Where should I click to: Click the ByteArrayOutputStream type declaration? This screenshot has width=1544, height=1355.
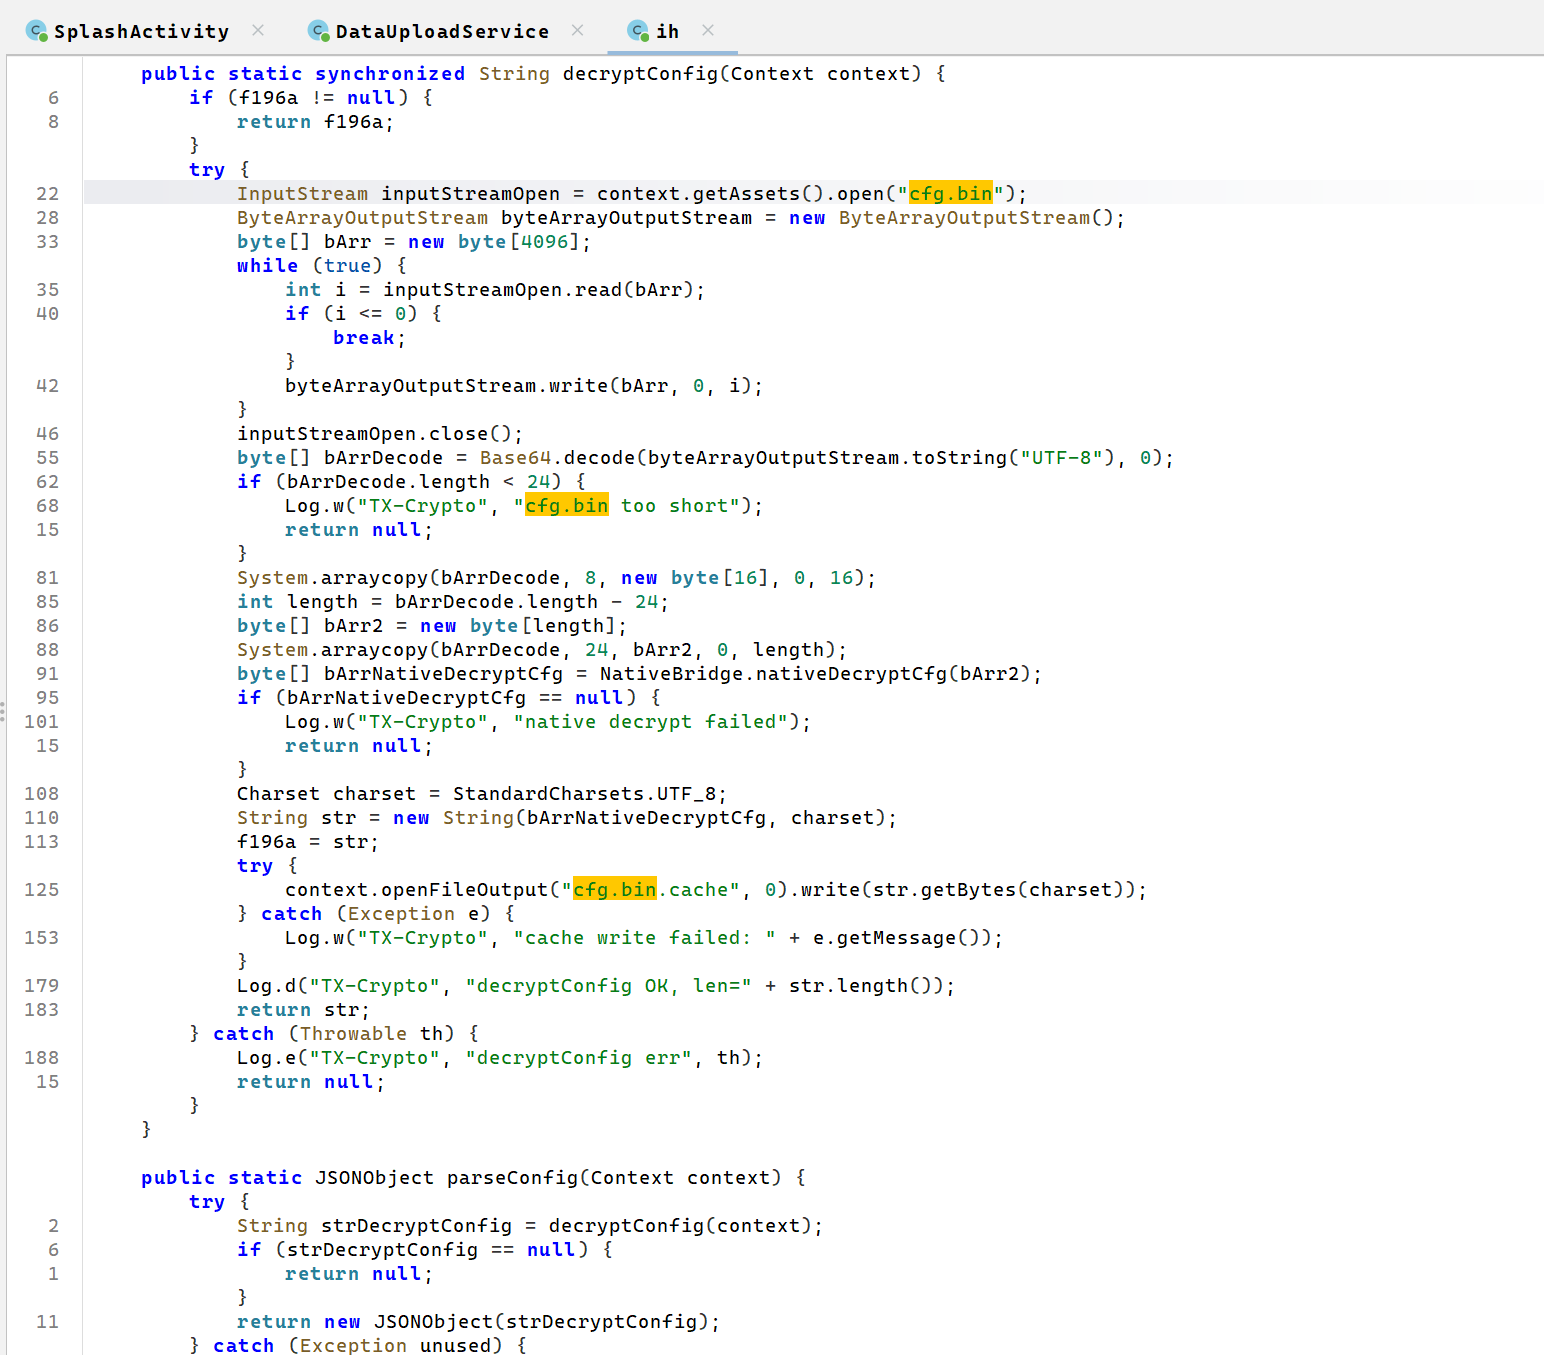pyautogui.click(x=362, y=217)
